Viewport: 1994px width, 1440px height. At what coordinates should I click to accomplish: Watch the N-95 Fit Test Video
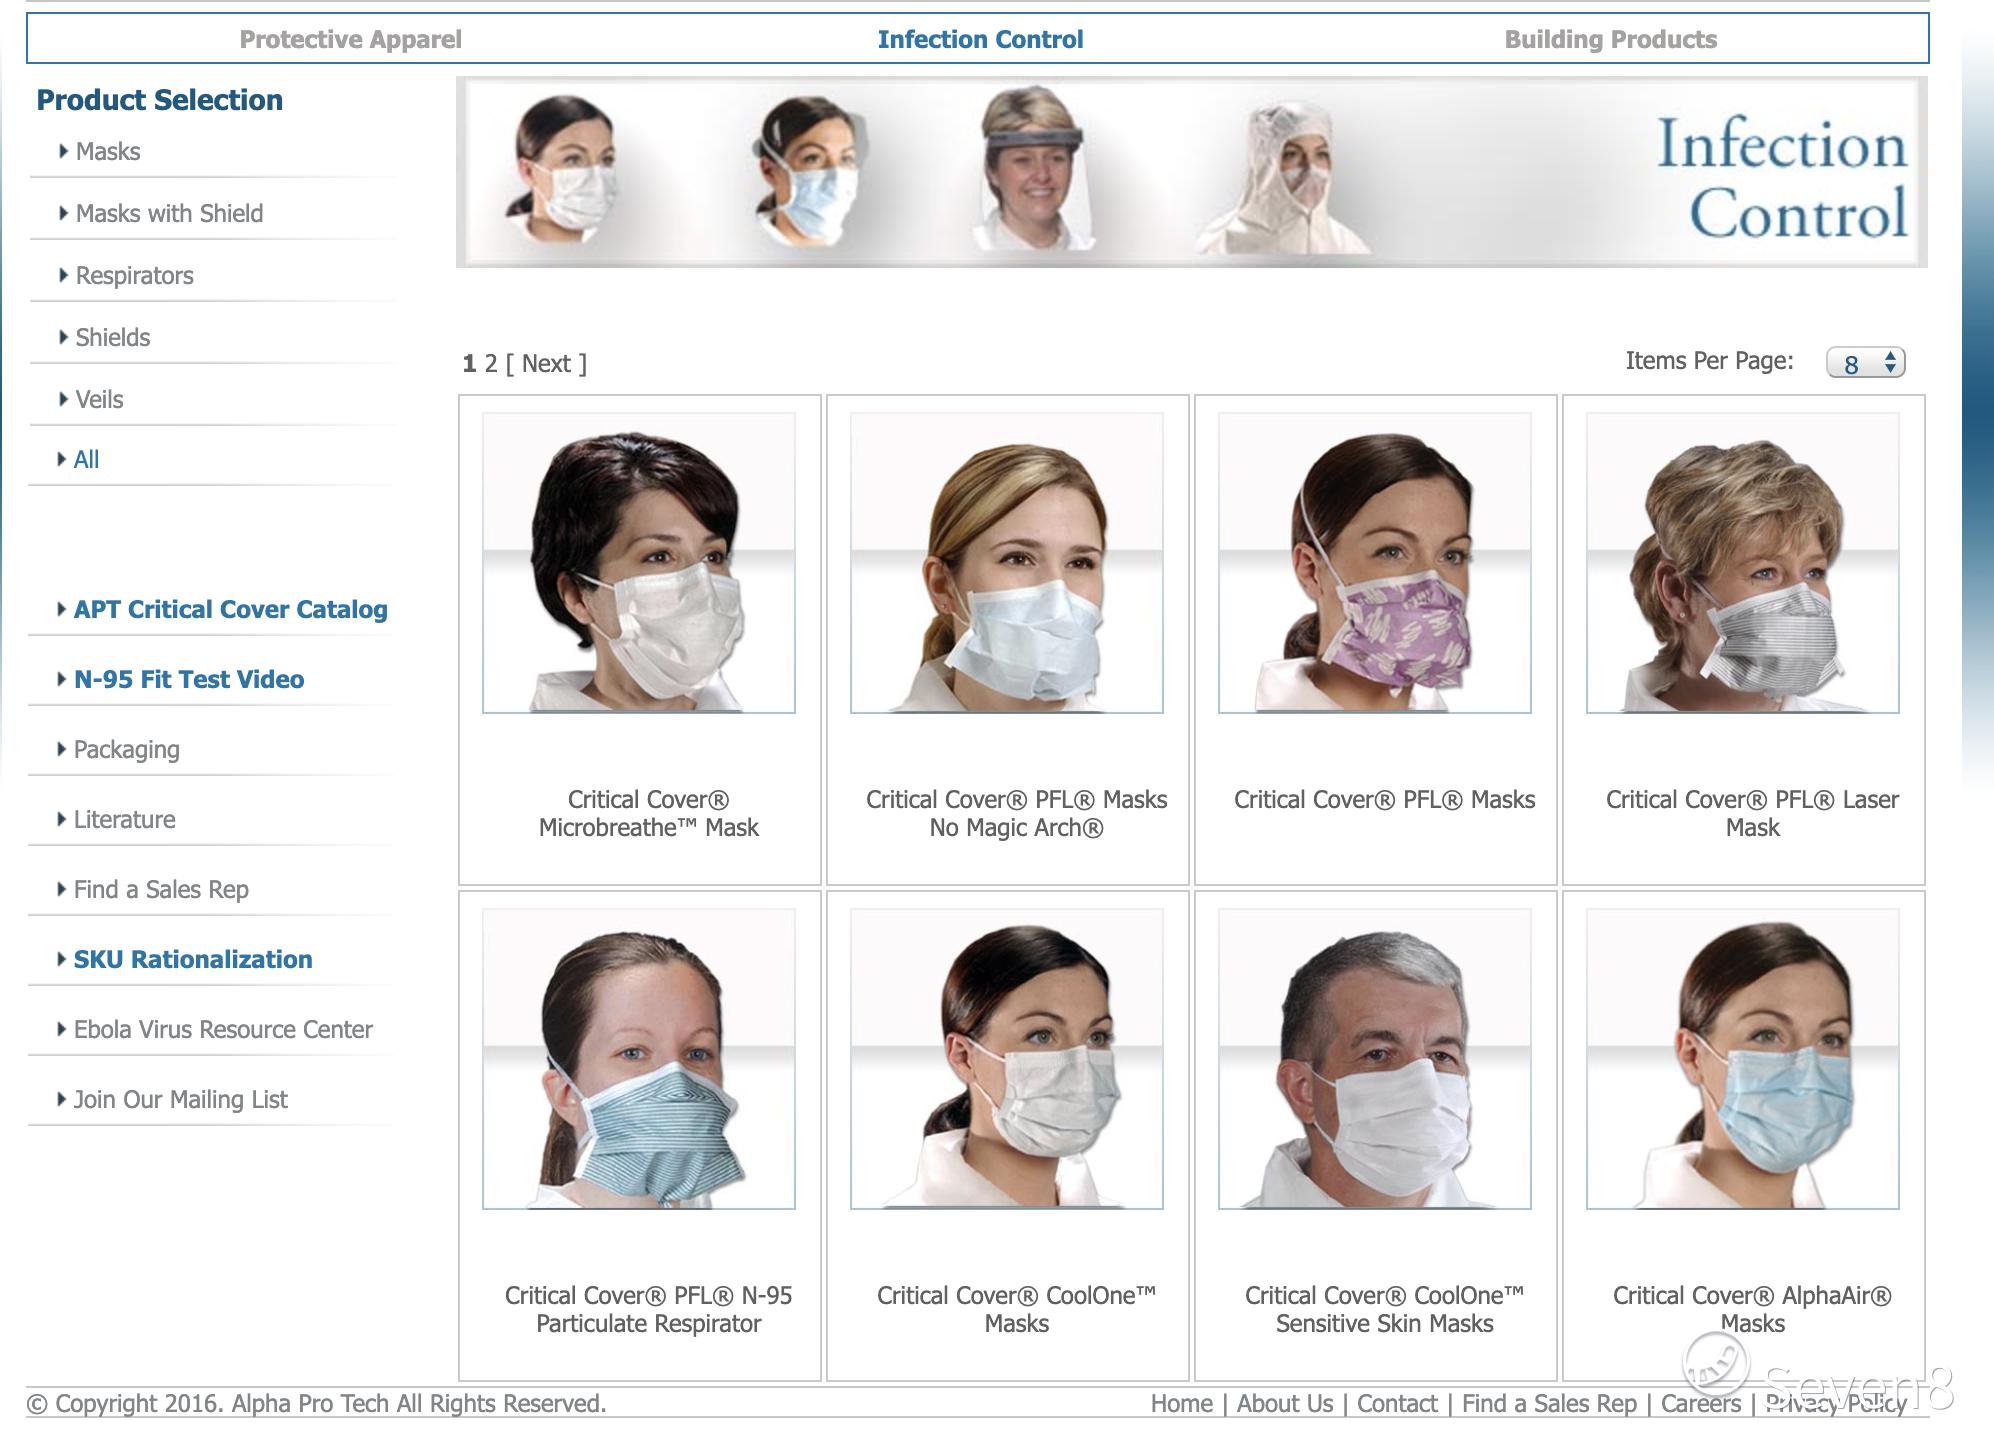188,680
